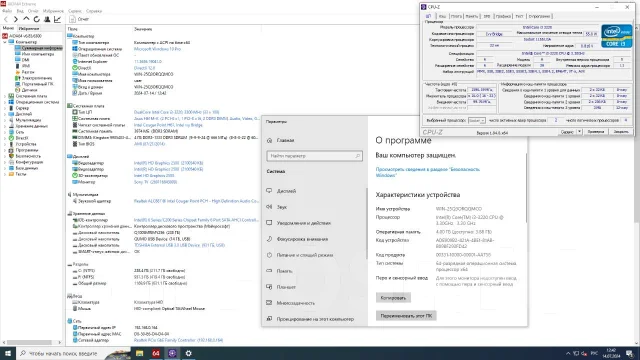The height and width of the screenshot is (360, 640).
Task: Open Дисплей in Settings sidebar
Action: pyautogui.click(x=286, y=191)
